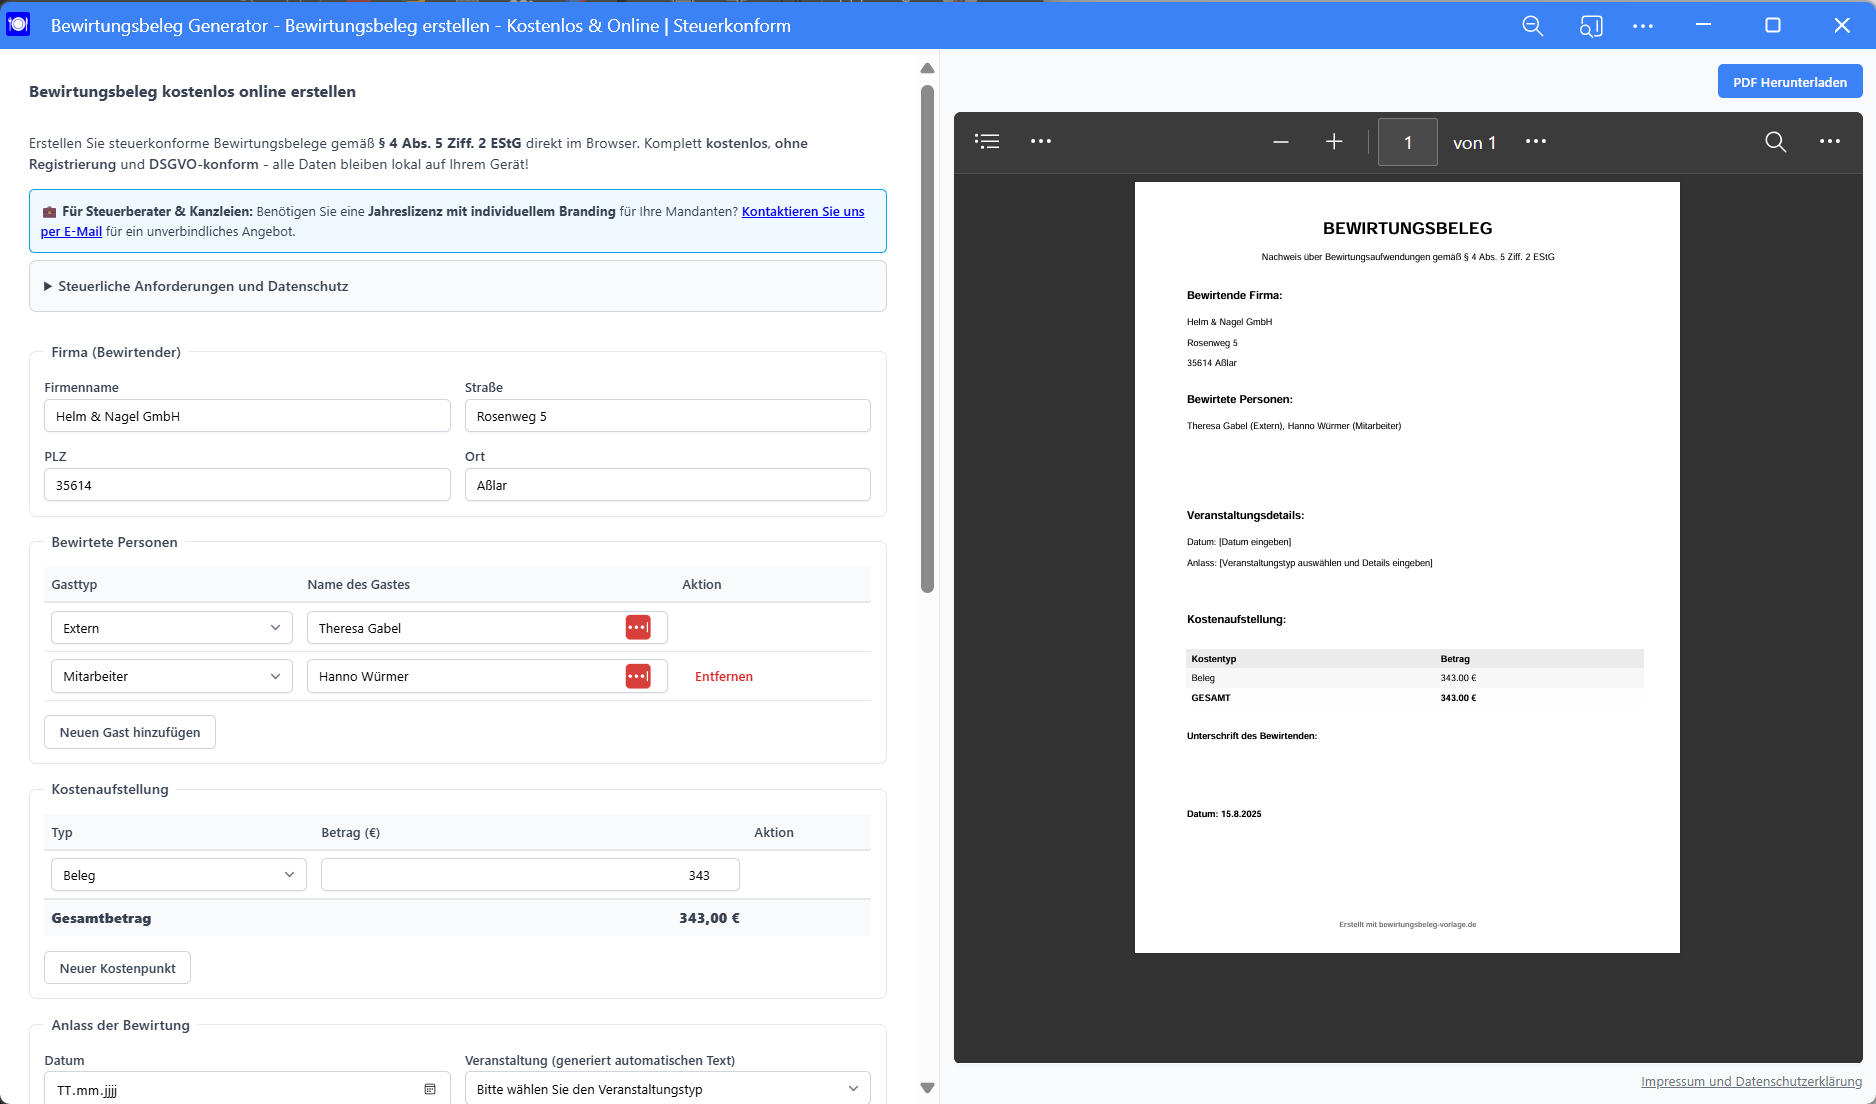Open Gasttyp dropdown showing Mitarbeiter
Image resolution: width=1876 pixels, height=1104 pixels.
(x=172, y=676)
